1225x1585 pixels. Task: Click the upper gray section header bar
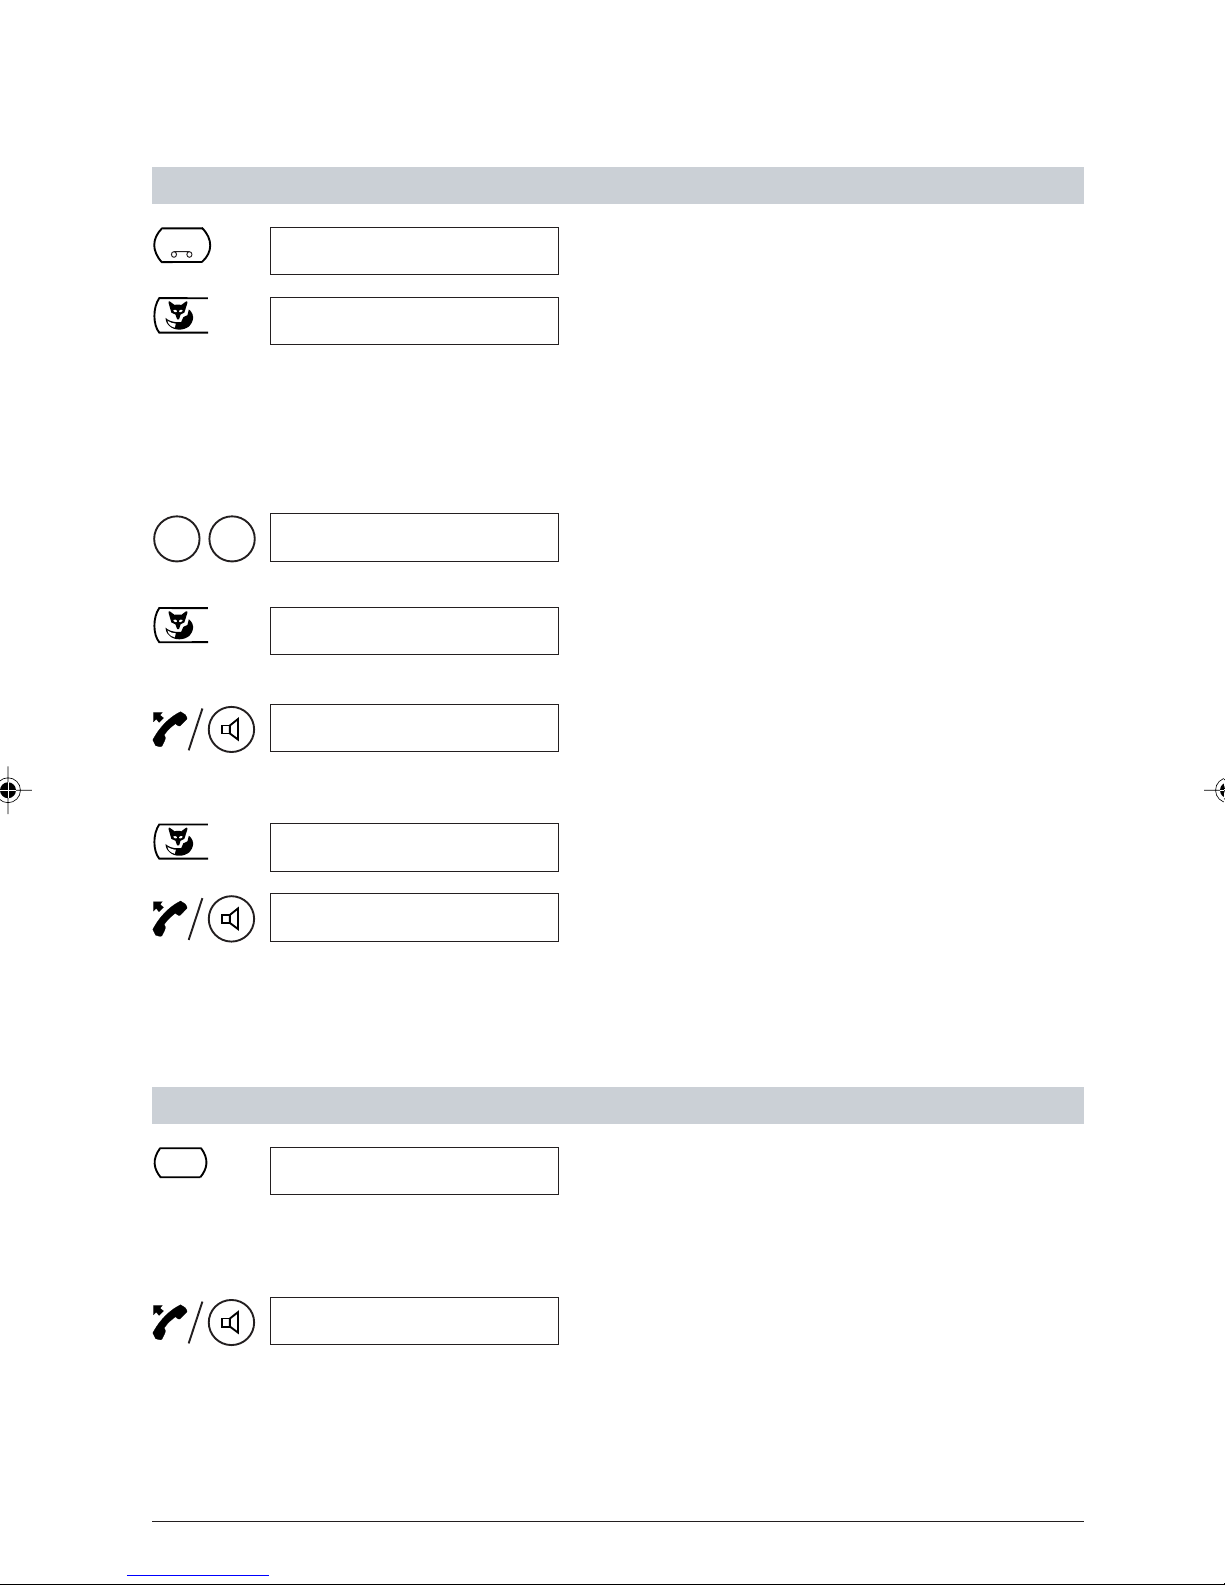pyautogui.click(x=618, y=185)
